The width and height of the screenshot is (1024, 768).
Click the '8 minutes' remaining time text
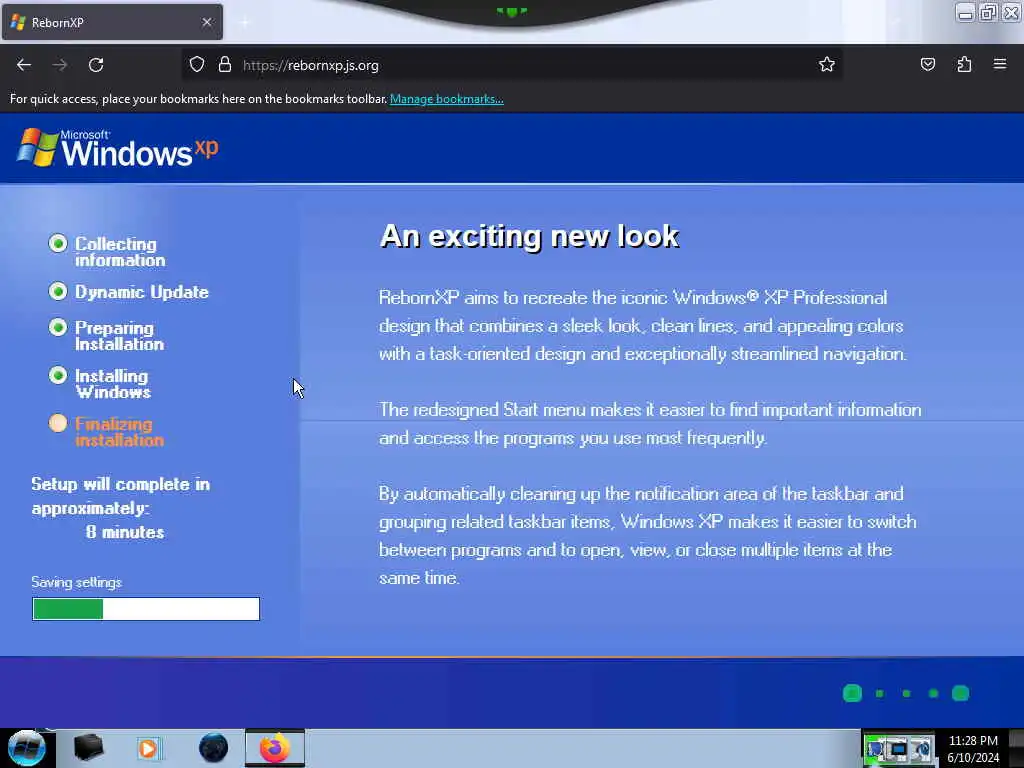coord(125,532)
